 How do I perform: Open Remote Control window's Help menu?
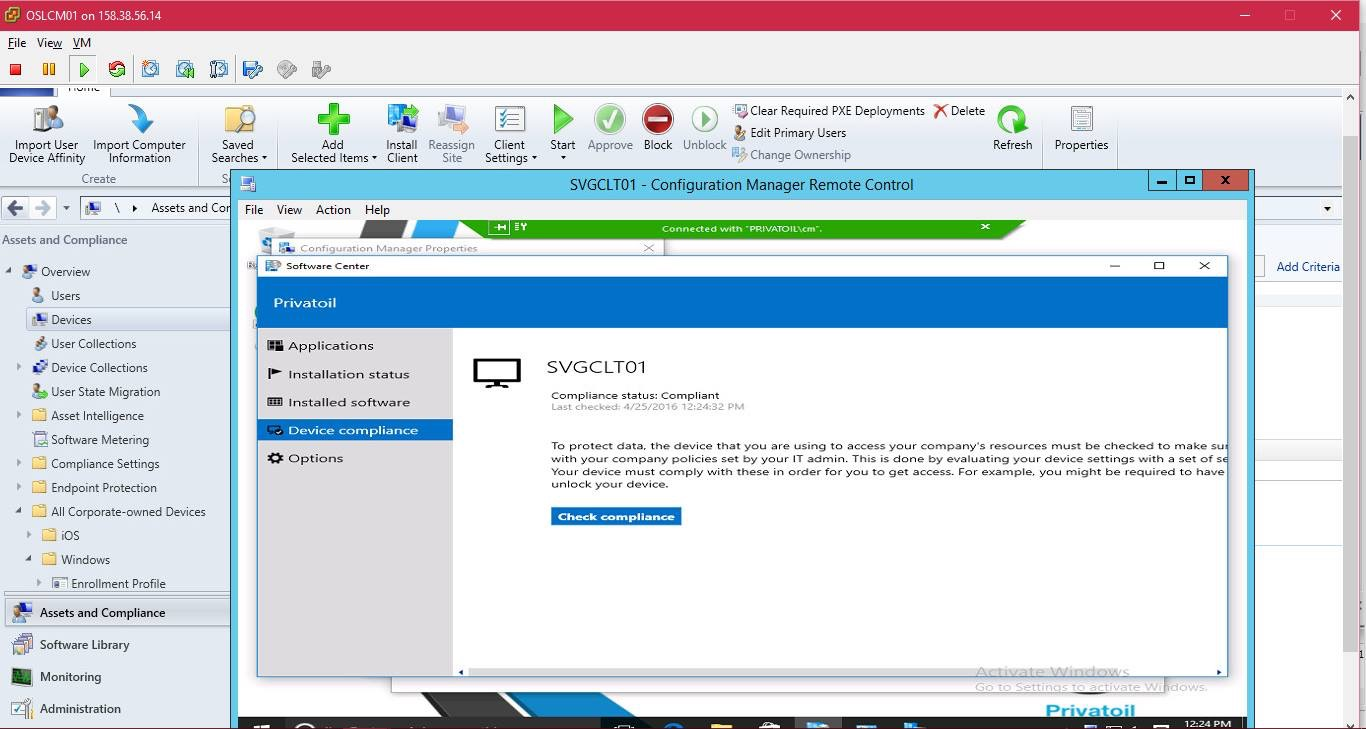[377, 210]
